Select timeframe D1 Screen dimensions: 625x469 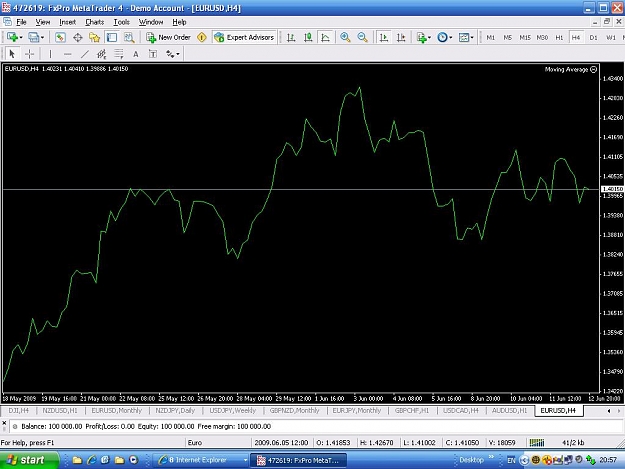point(593,37)
